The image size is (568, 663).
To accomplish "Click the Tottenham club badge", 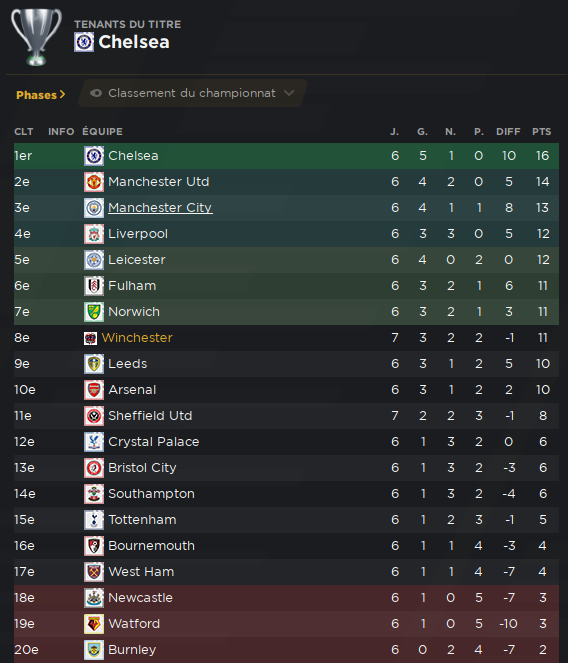I will point(94,520).
